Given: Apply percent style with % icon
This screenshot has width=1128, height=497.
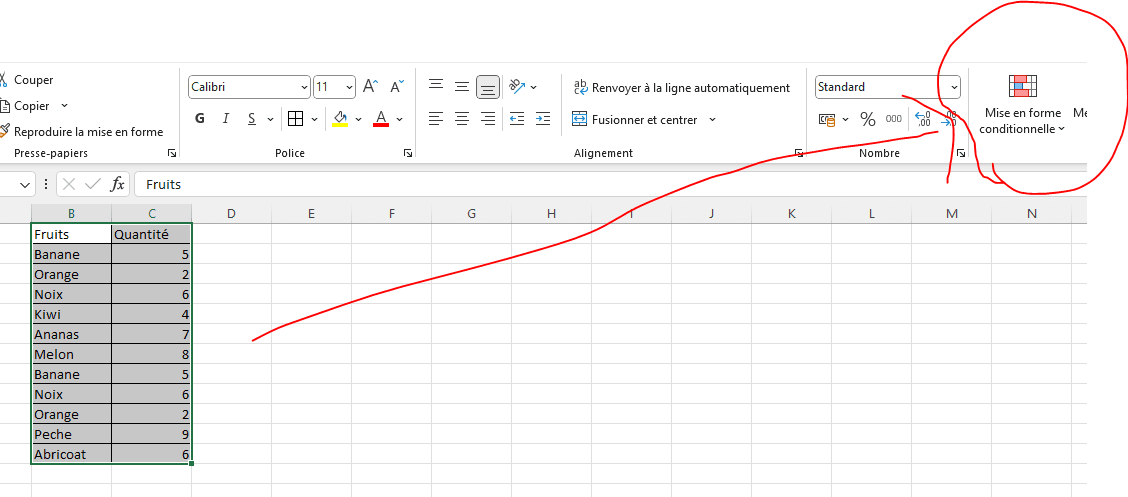Looking at the screenshot, I should point(867,119).
